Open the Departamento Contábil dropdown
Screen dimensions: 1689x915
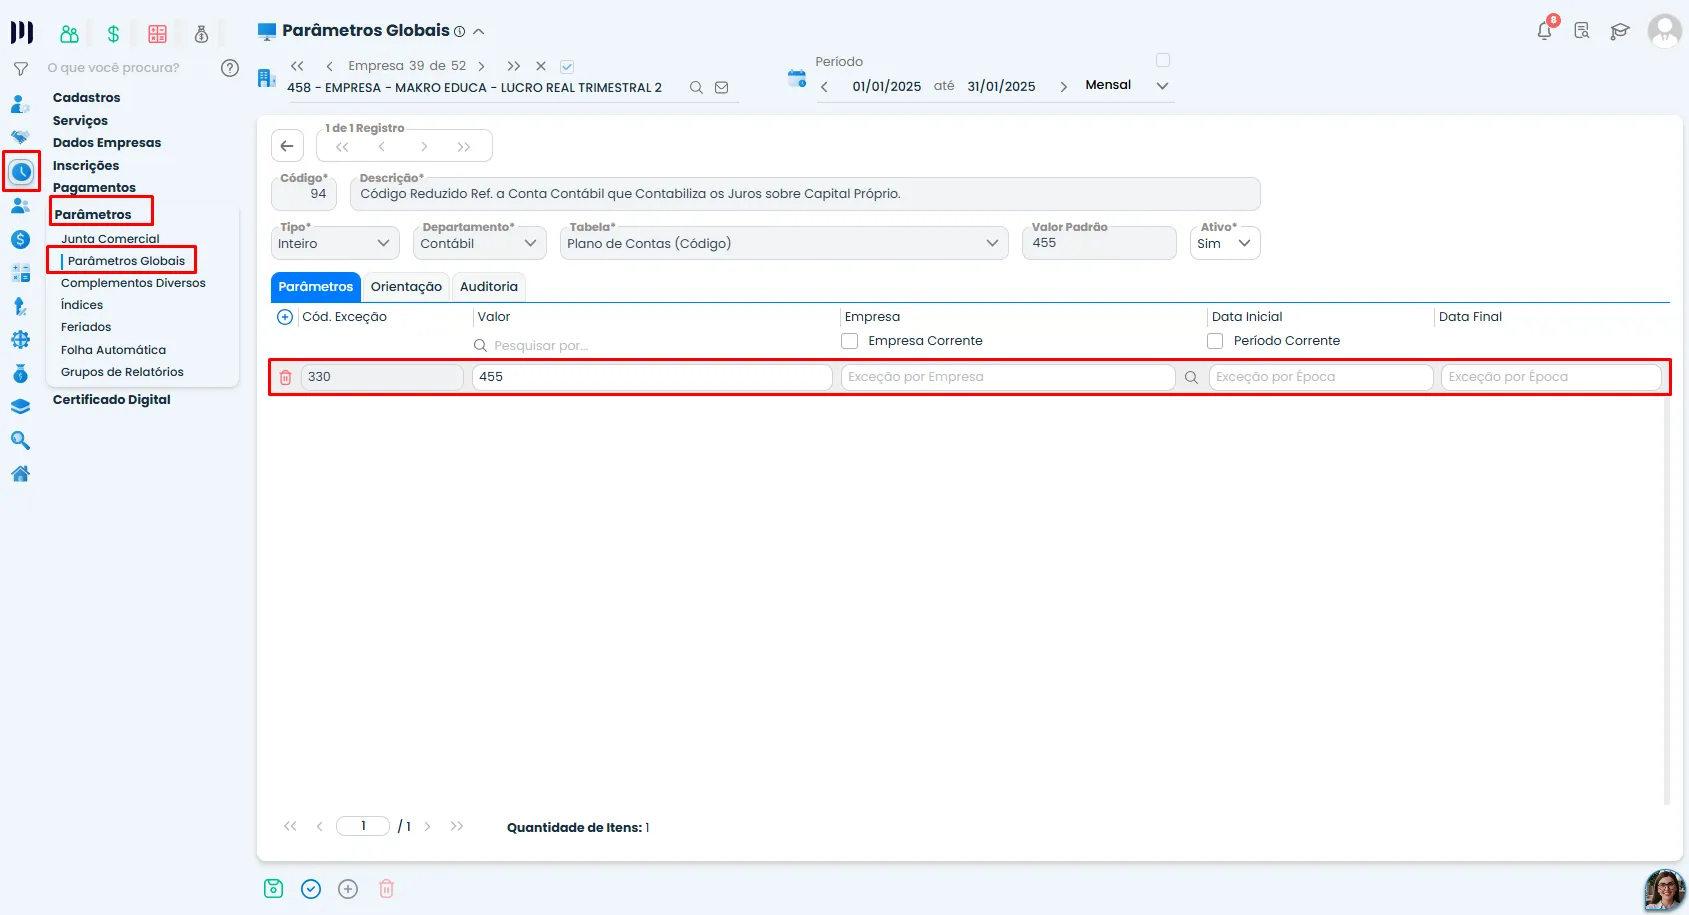pos(480,243)
